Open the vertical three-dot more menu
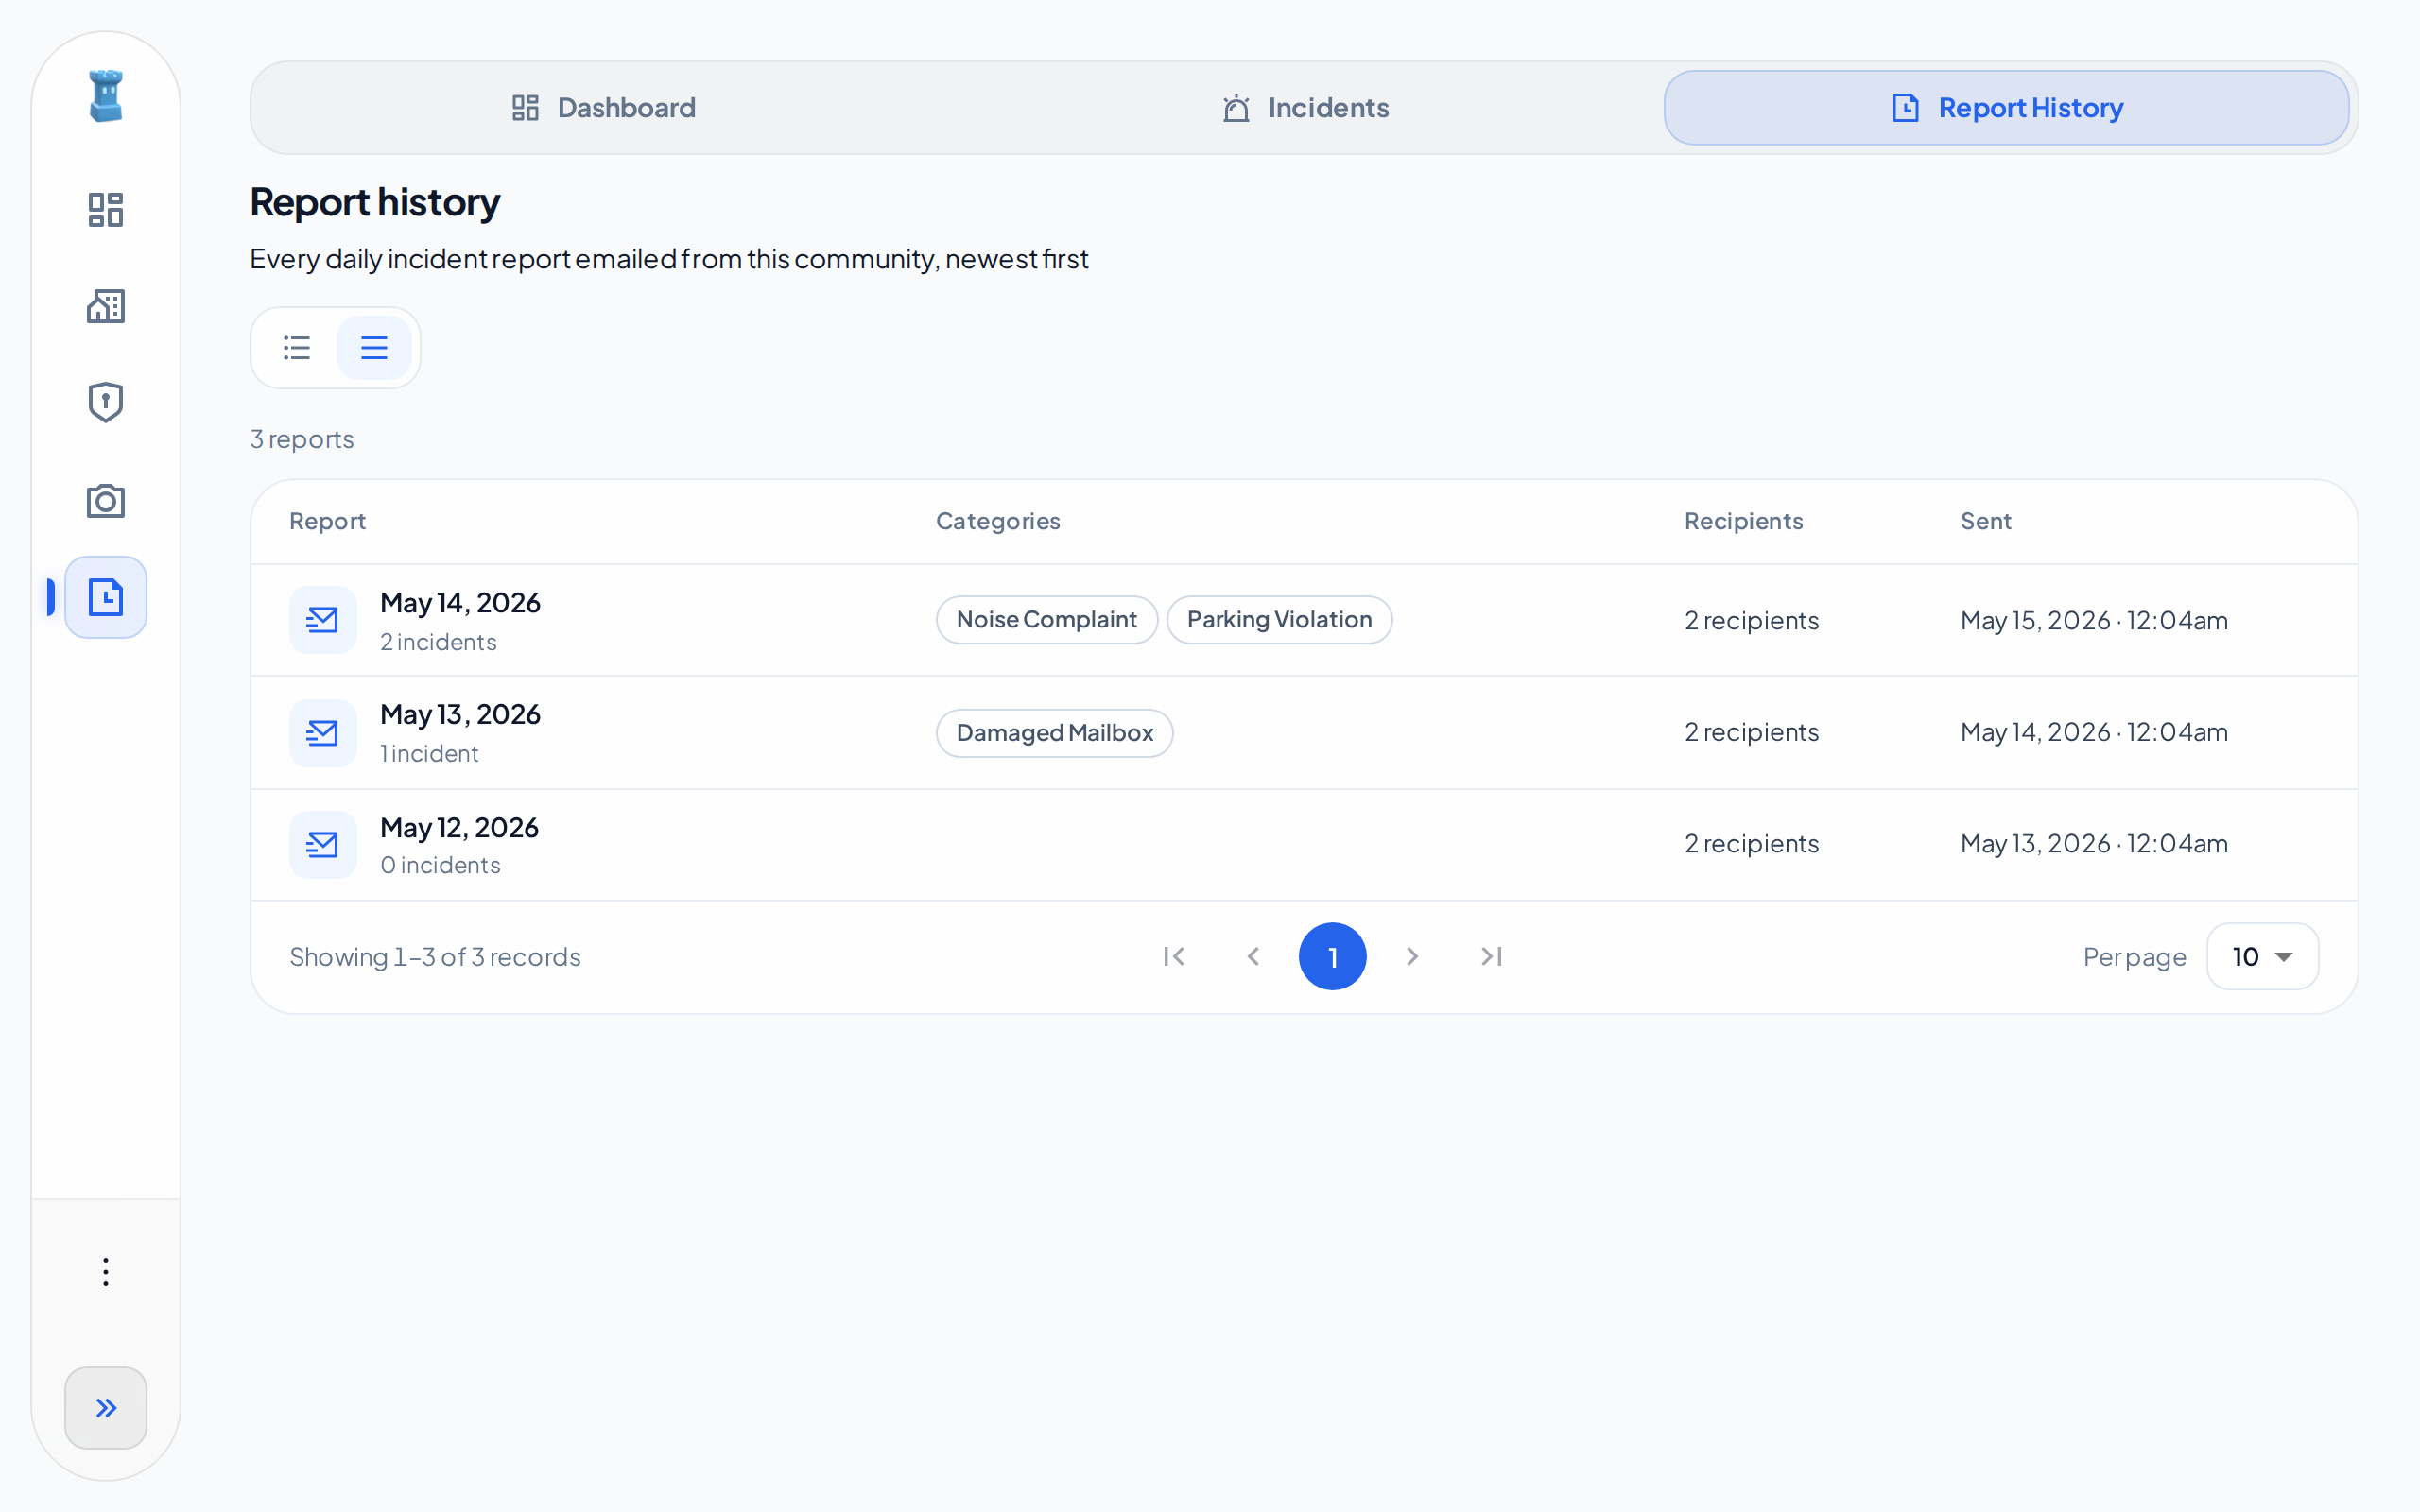This screenshot has height=1512, width=2420. click(105, 1272)
